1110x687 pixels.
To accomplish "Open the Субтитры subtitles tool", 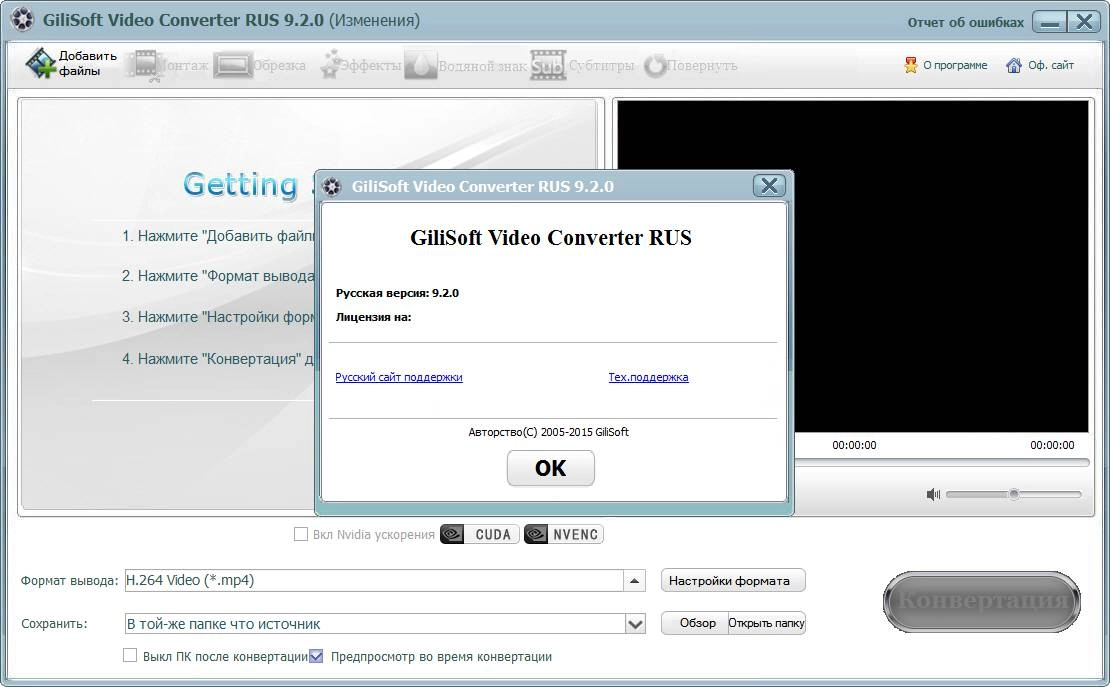I will pos(582,65).
